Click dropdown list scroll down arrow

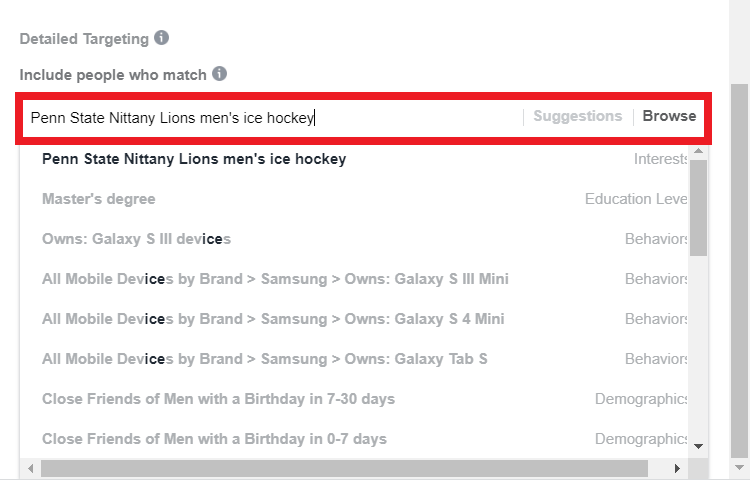[698, 446]
